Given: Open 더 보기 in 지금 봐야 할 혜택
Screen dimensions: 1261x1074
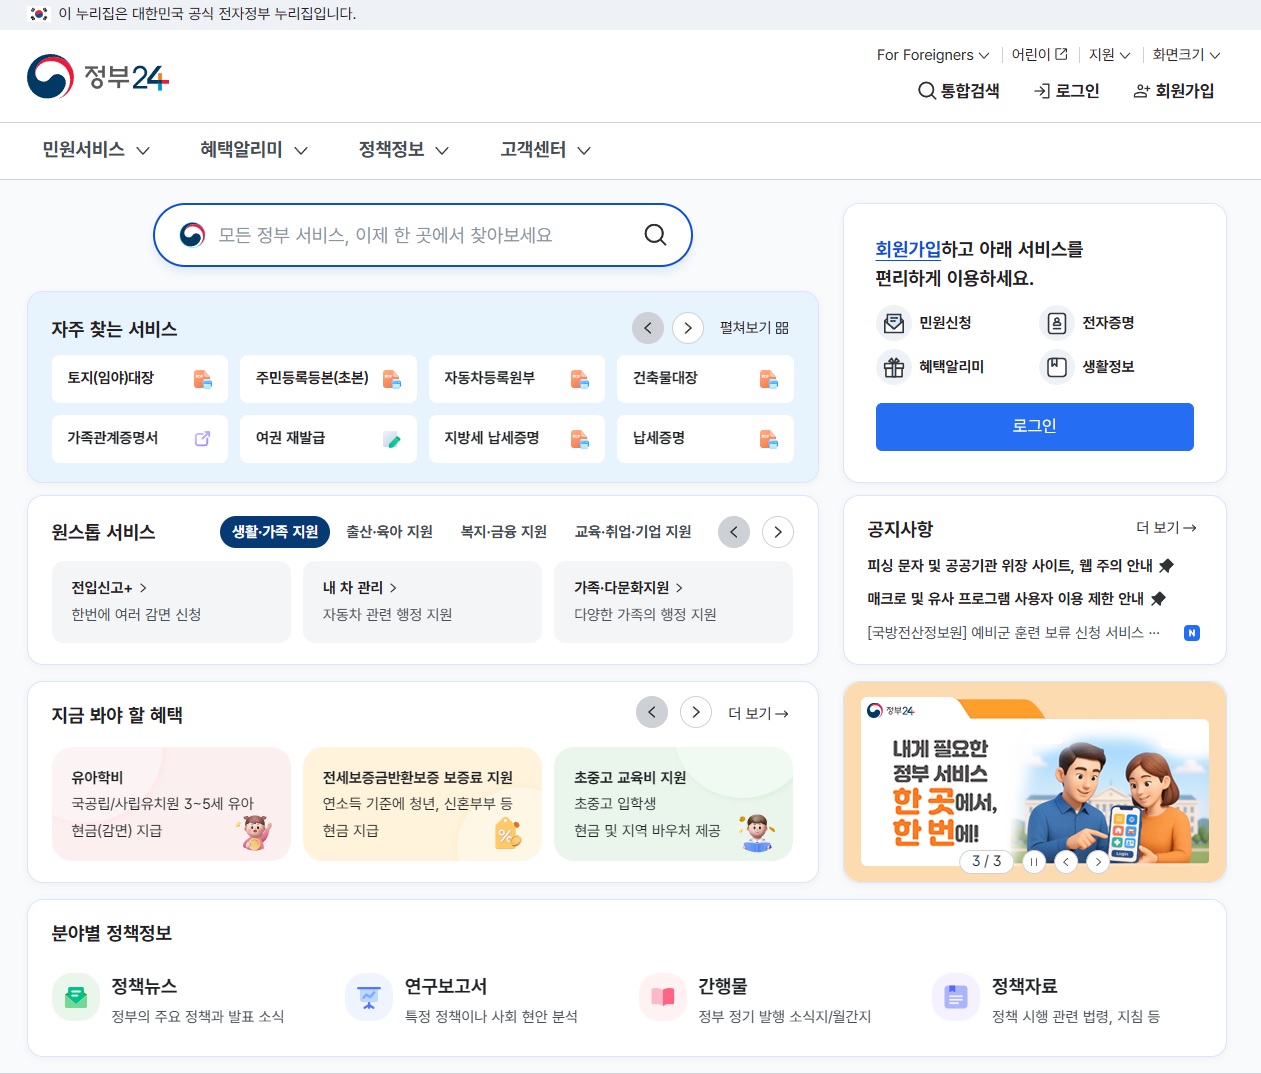Looking at the screenshot, I should click(x=758, y=713).
